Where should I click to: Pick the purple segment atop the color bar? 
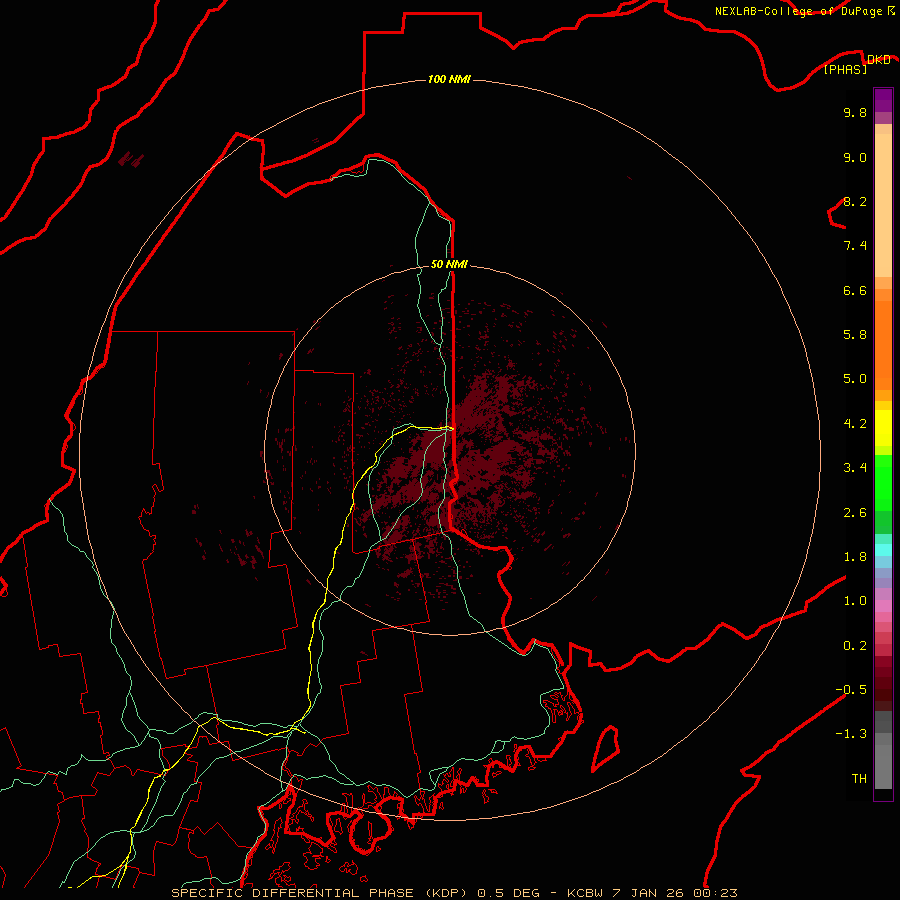tap(883, 100)
